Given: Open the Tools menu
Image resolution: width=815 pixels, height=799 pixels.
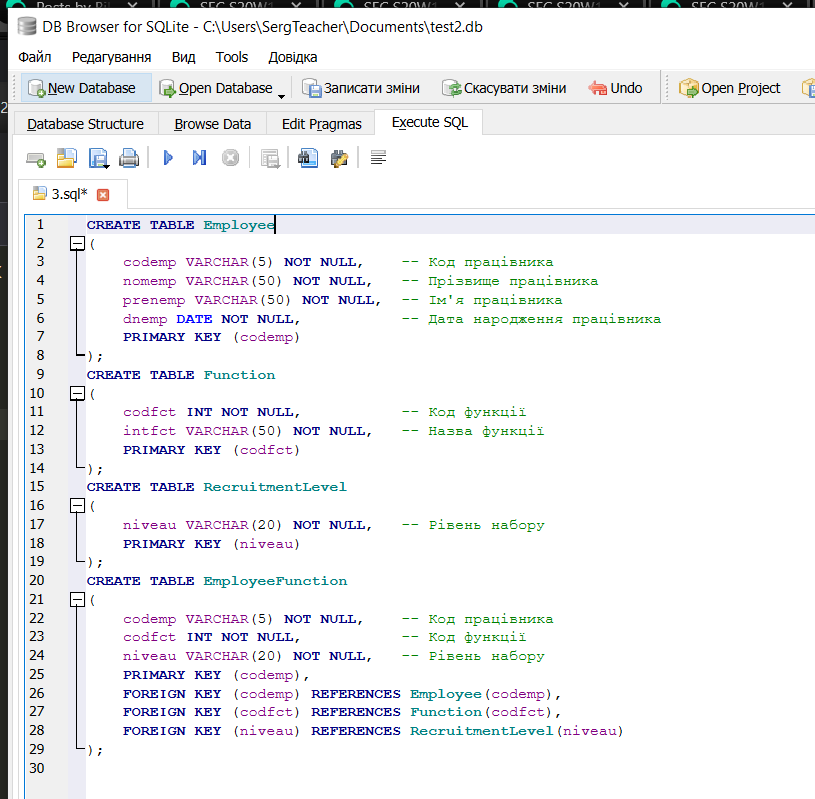Looking at the screenshot, I should (x=232, y=57).
